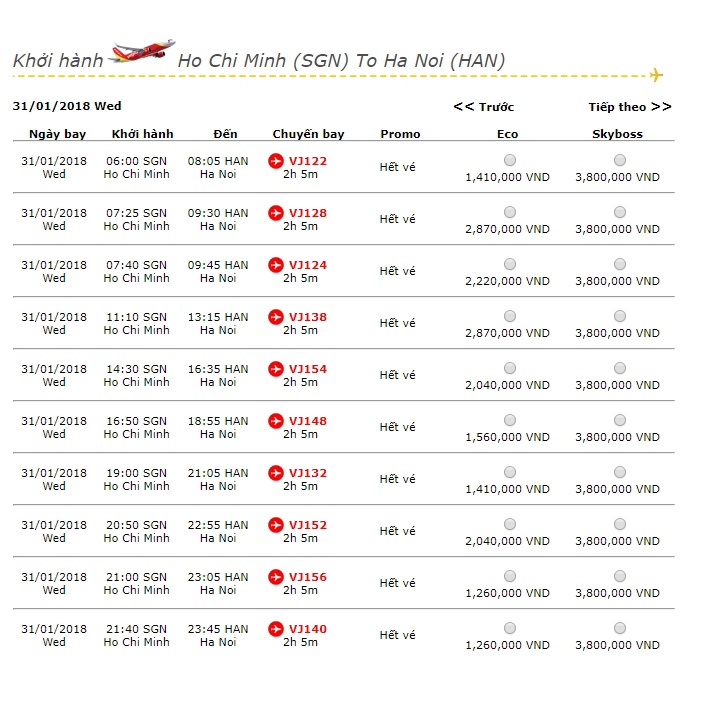The width and height of the screenshot is (701, 702).
Task: Select Eco fare for flight VJ122
Action: pos(510,160)
